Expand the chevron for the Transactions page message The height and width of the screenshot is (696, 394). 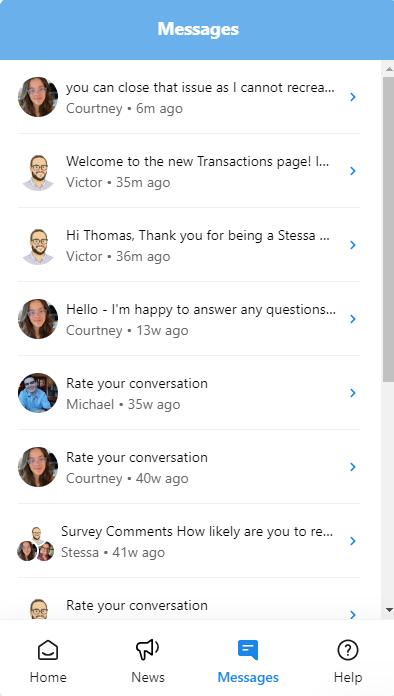point(353,171)
